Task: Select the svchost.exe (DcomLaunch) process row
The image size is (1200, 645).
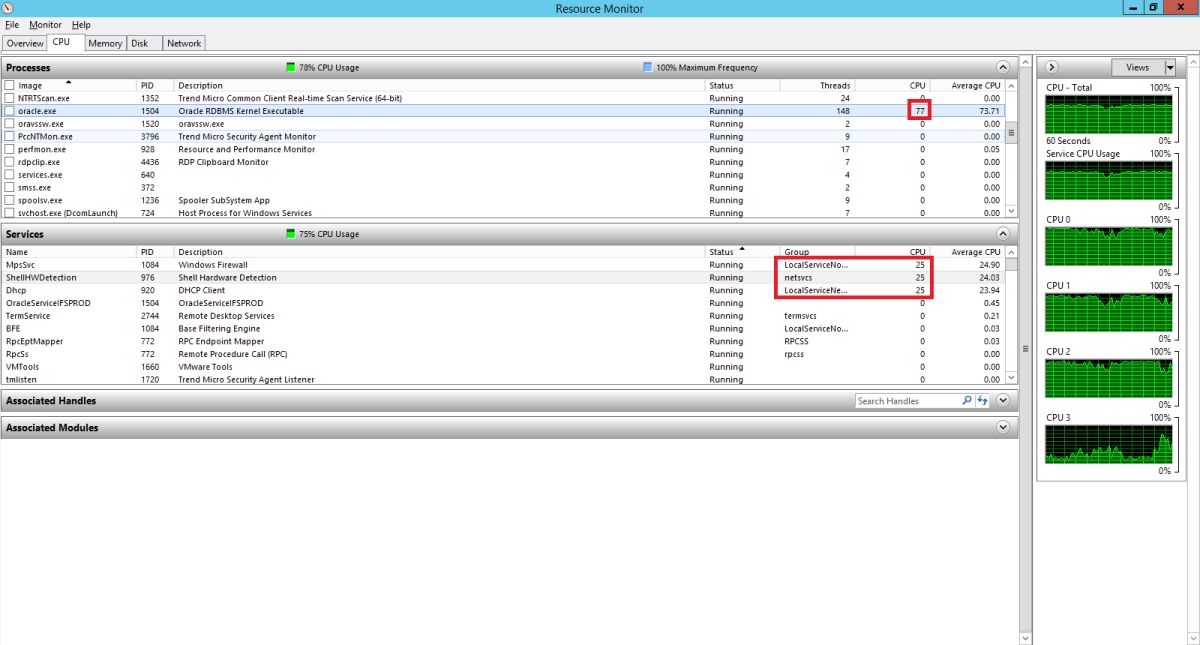Action: (x=503, y=213)
